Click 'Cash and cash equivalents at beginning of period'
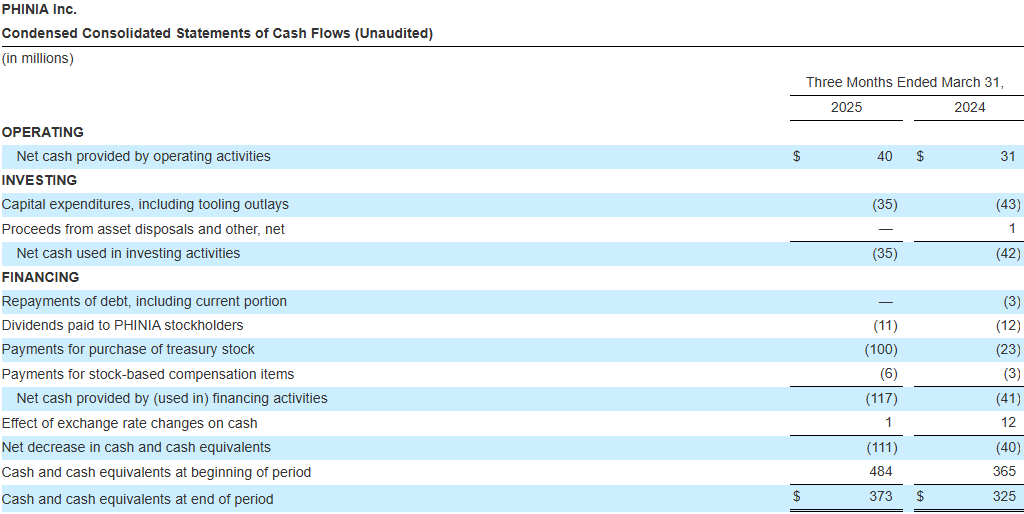Image resolution: width=1024 pixels, height=514 pixels. click(x=156, y=473)
